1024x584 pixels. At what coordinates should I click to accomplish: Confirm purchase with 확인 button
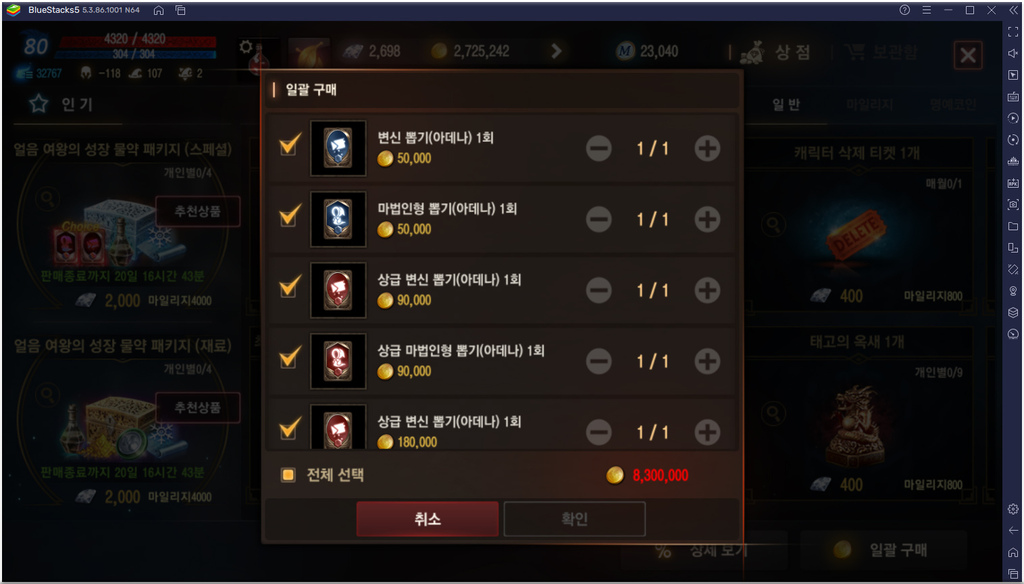click(x=575, y=519)
